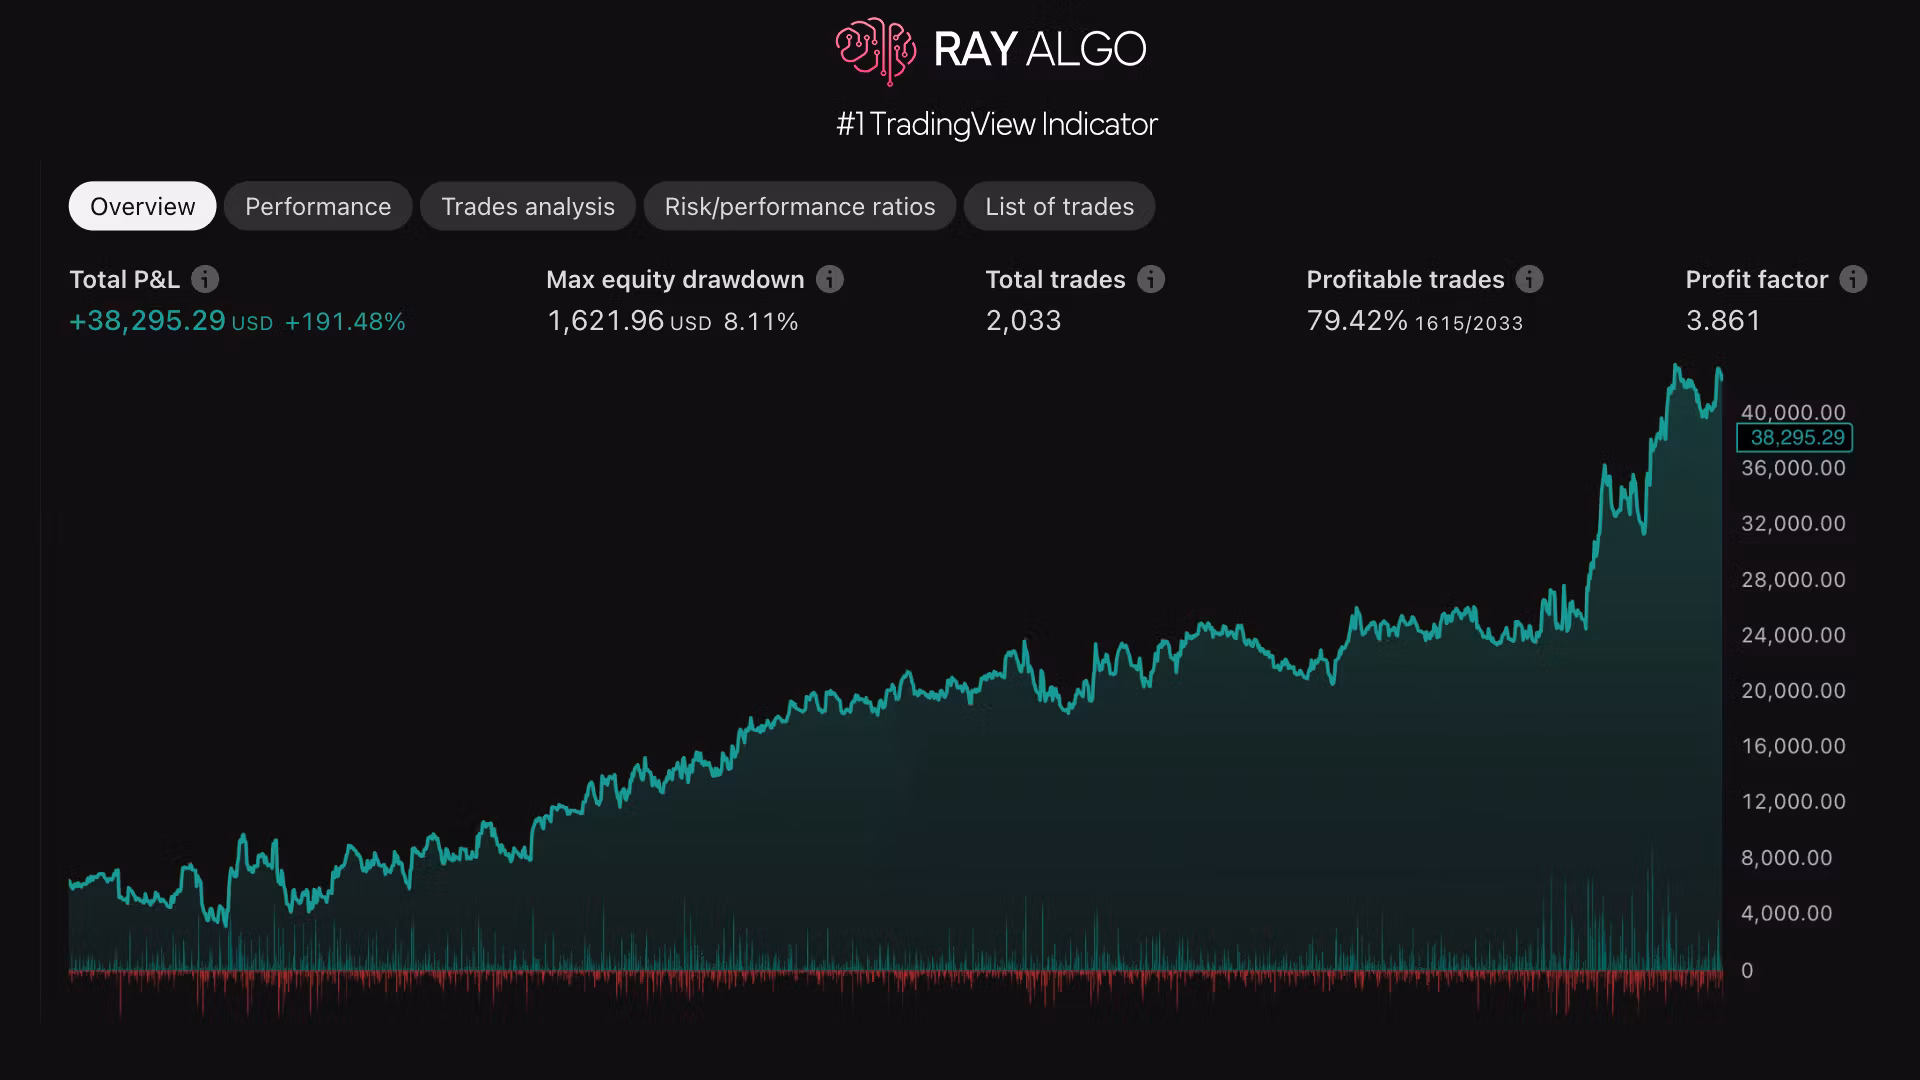The height and width of the screenshot is (1080, 1920).
Task: Open the Trades analysis tab
Action: (x=528, y=206)
